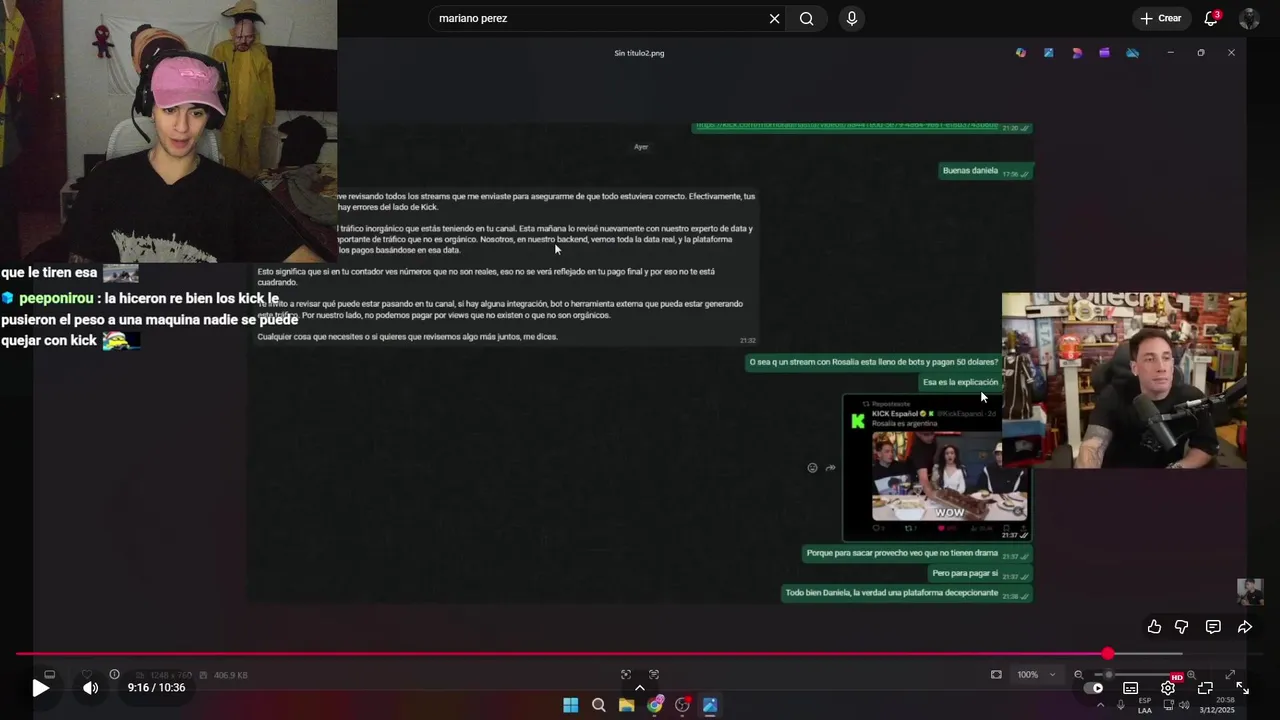Open the player settings gear with HD badge

(x=1168, y=688)
